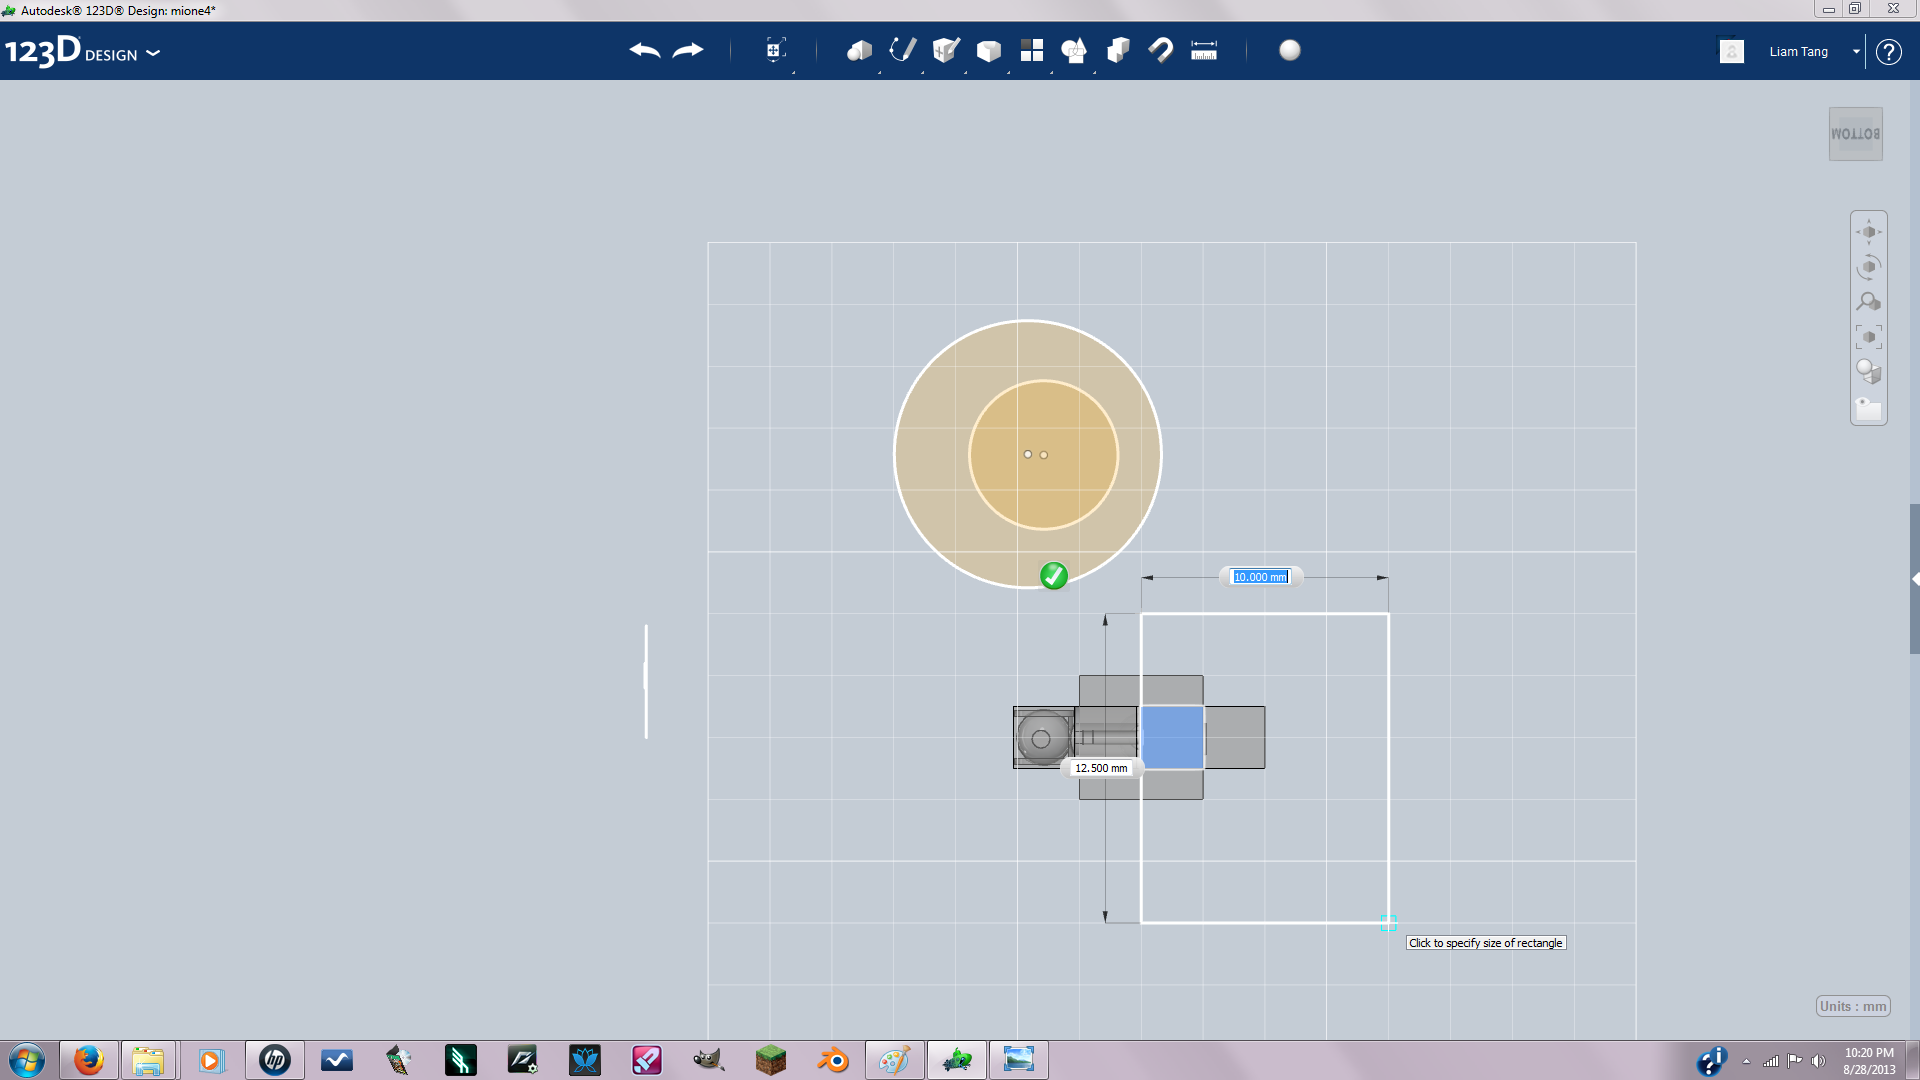
Task: Toggle the Snap magnet tool
Action: [1161, 50]
